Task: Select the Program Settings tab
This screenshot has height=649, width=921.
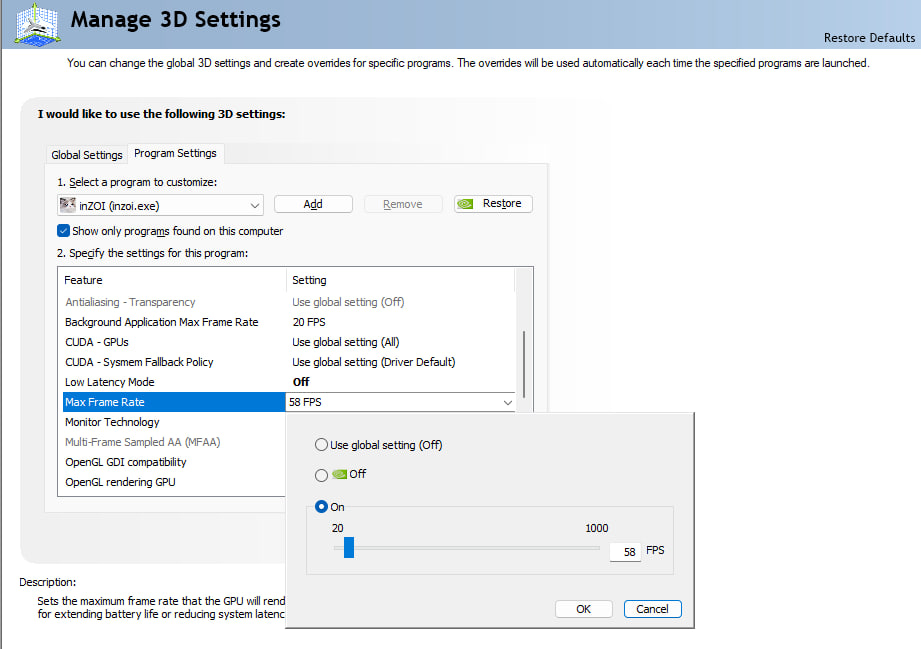Action: pos(175,153)
